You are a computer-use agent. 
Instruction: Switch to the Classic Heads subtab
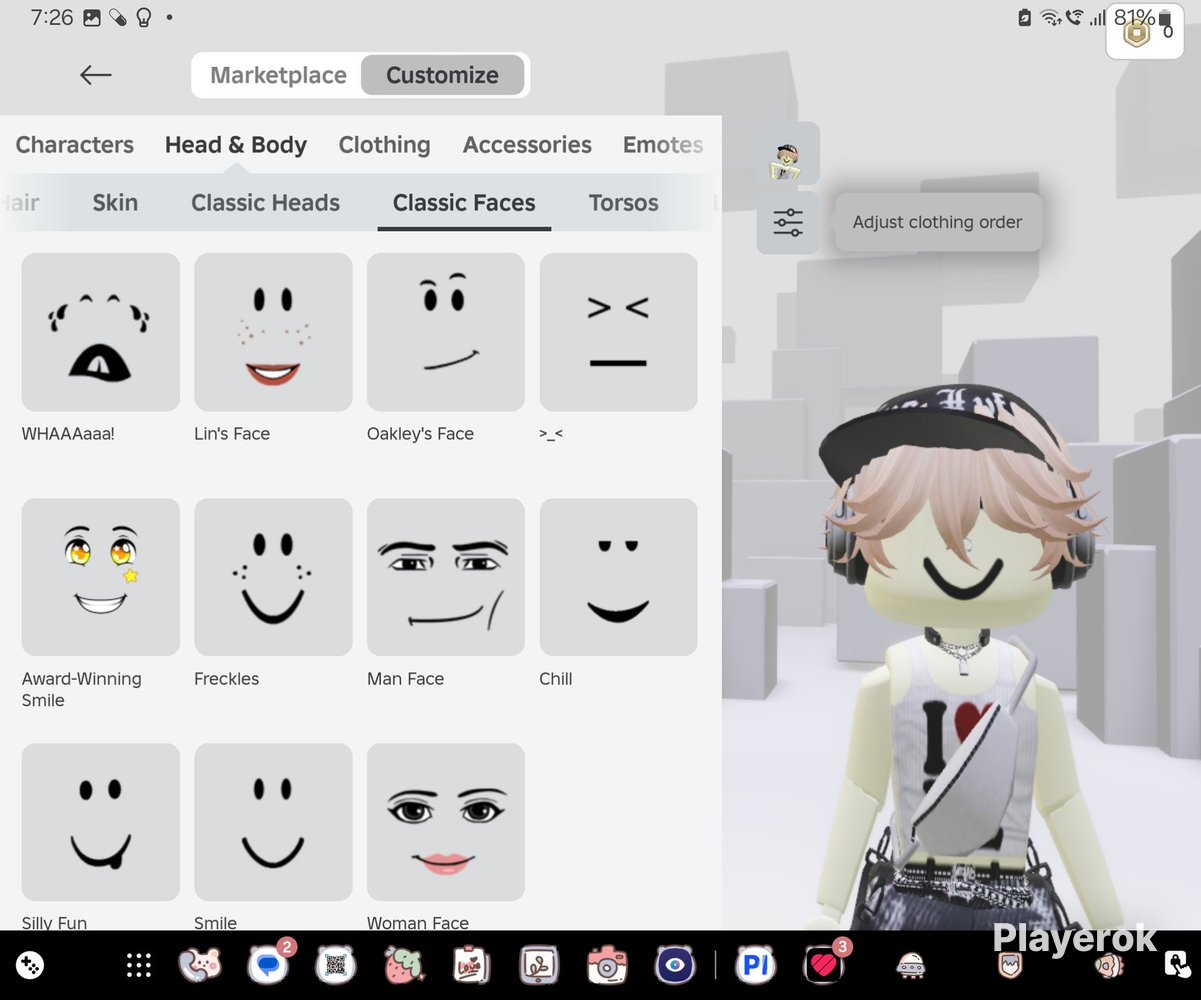[265, 203]
